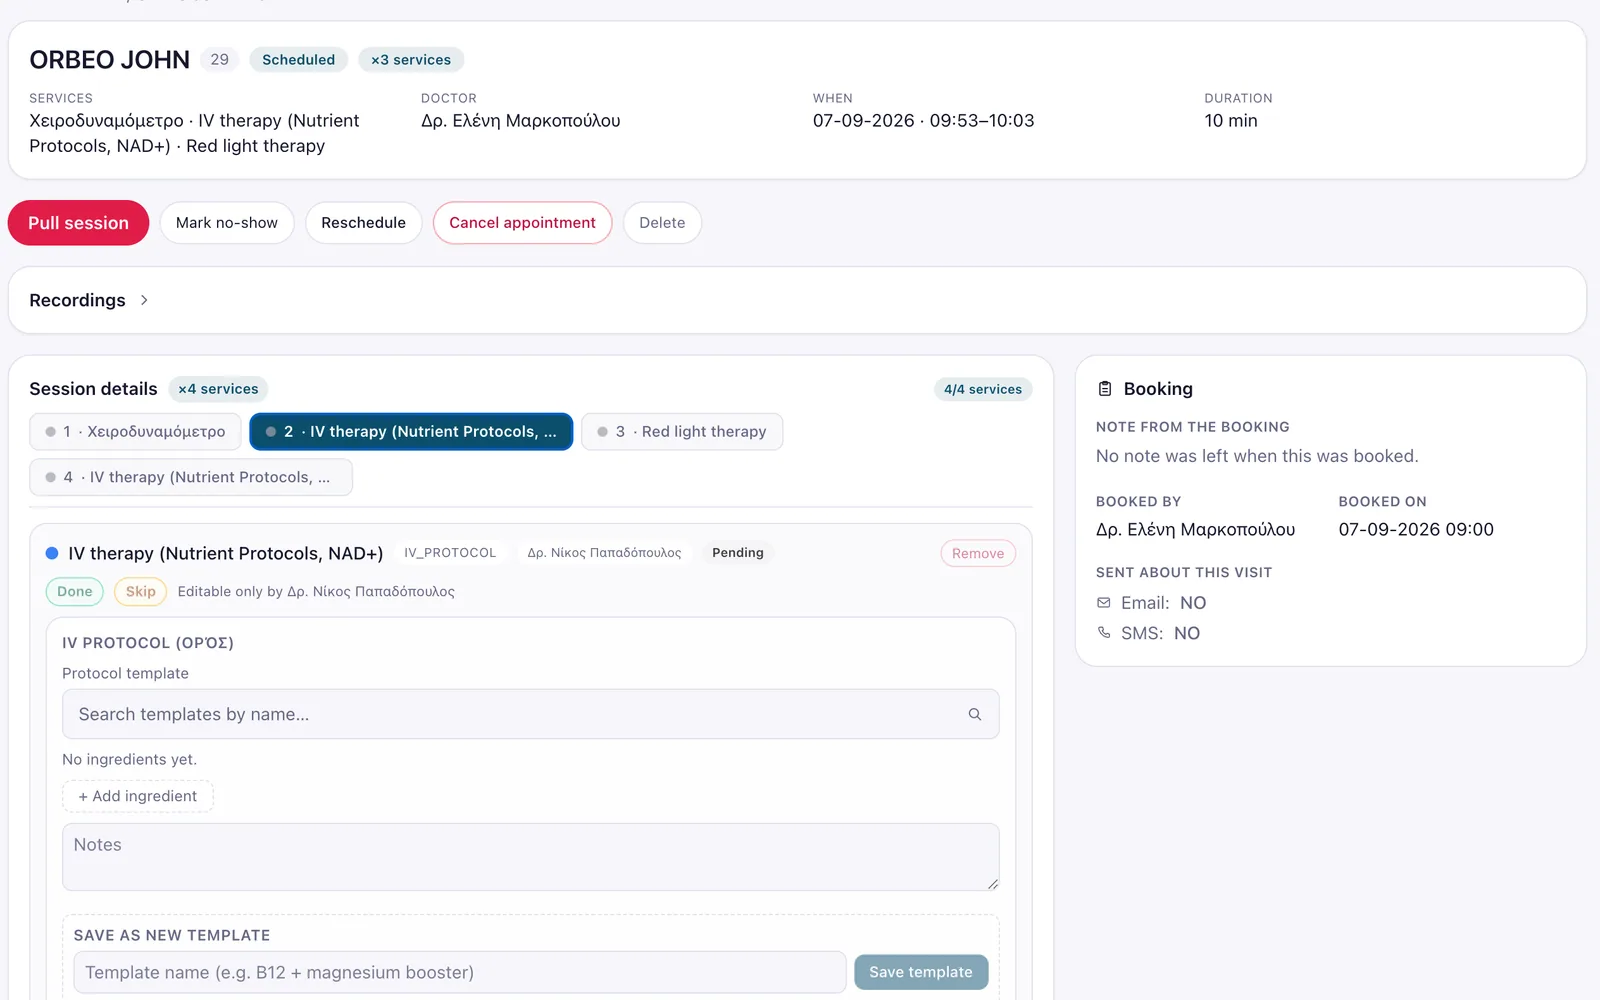This screenshot has height=1000, width=1600.
Task: Click the Recordings heading
Action: coord(78,300)
